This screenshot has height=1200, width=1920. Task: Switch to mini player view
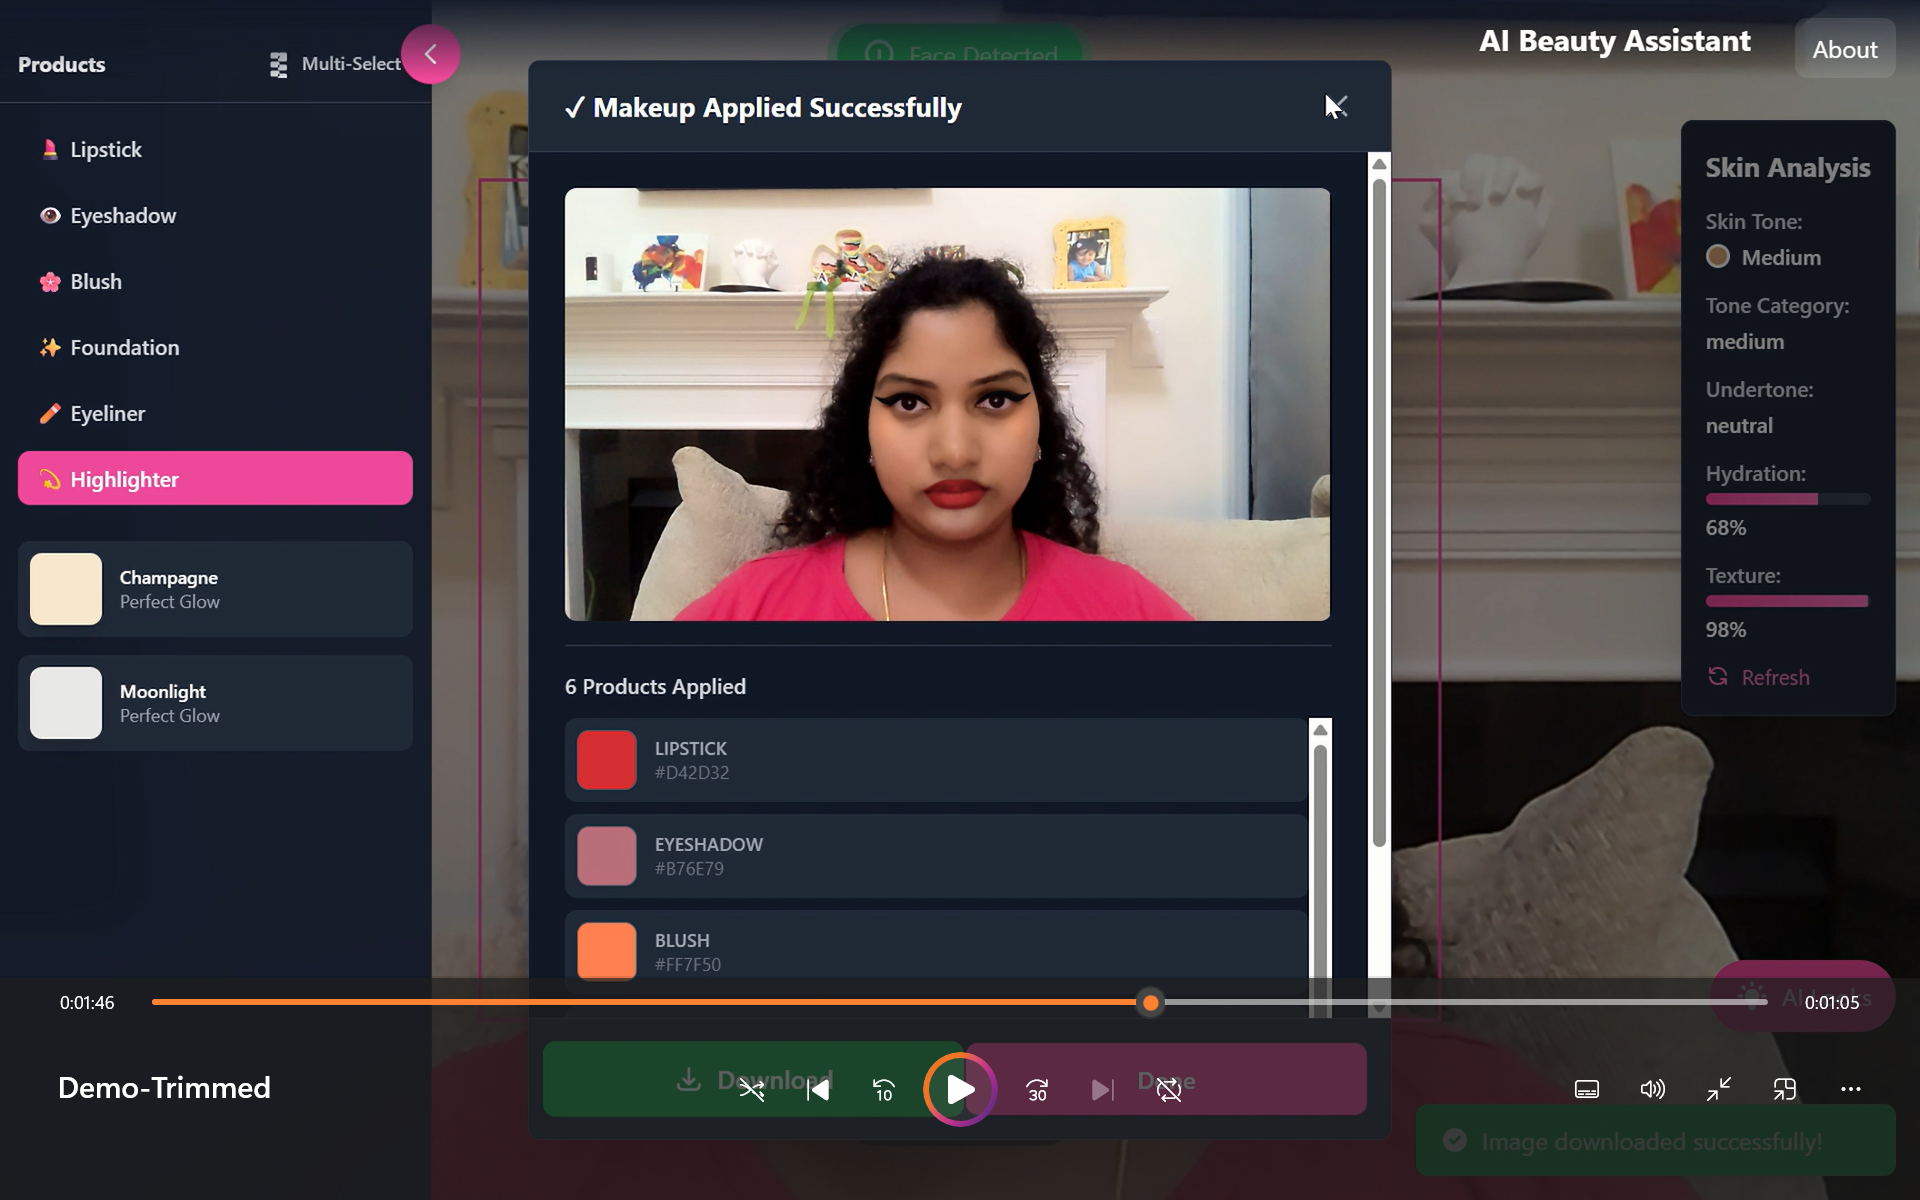(1785, 1089)
